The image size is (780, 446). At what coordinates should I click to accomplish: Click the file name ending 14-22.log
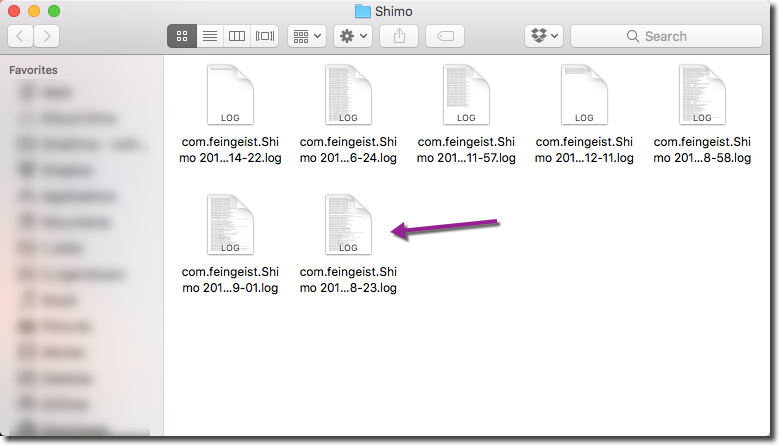(230, 150)
